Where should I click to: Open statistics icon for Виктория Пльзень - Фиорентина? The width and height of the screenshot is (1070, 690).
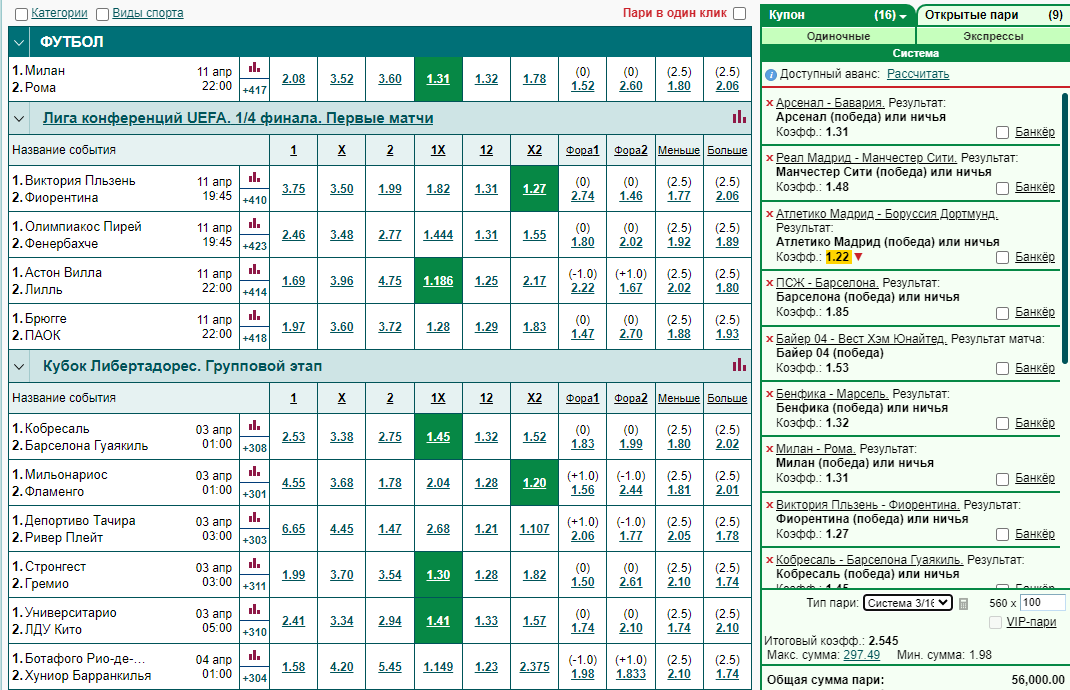255,177
